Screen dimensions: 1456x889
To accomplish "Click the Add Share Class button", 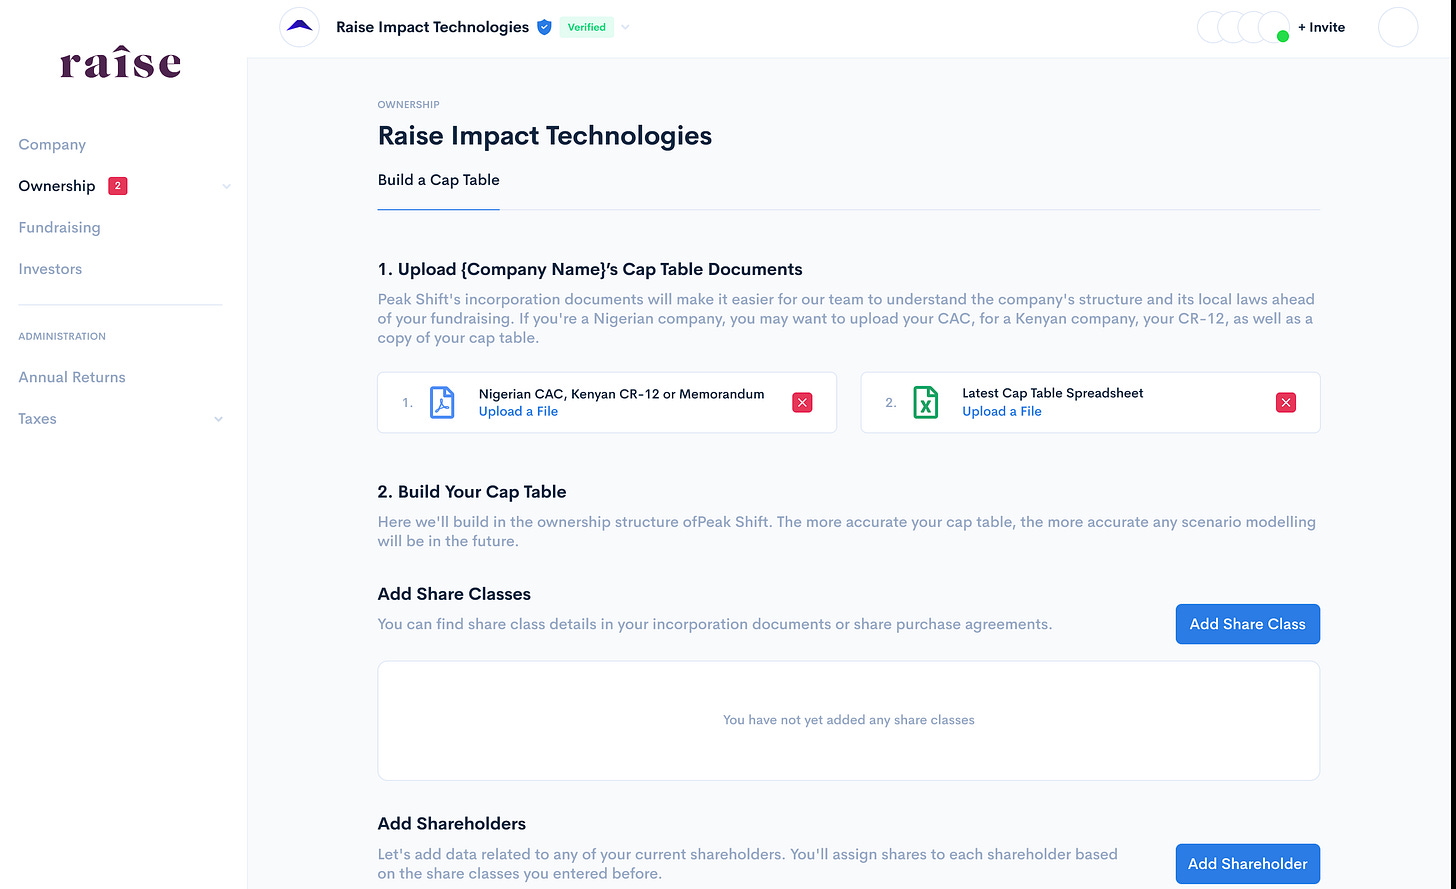I will tap(1247, 623).
